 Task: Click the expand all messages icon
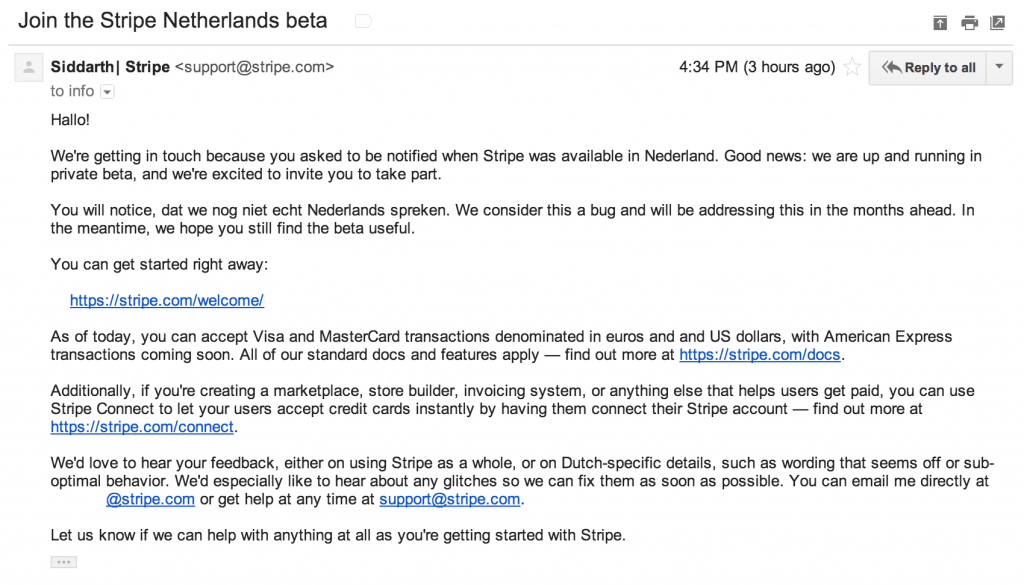[x=939, y=23]
